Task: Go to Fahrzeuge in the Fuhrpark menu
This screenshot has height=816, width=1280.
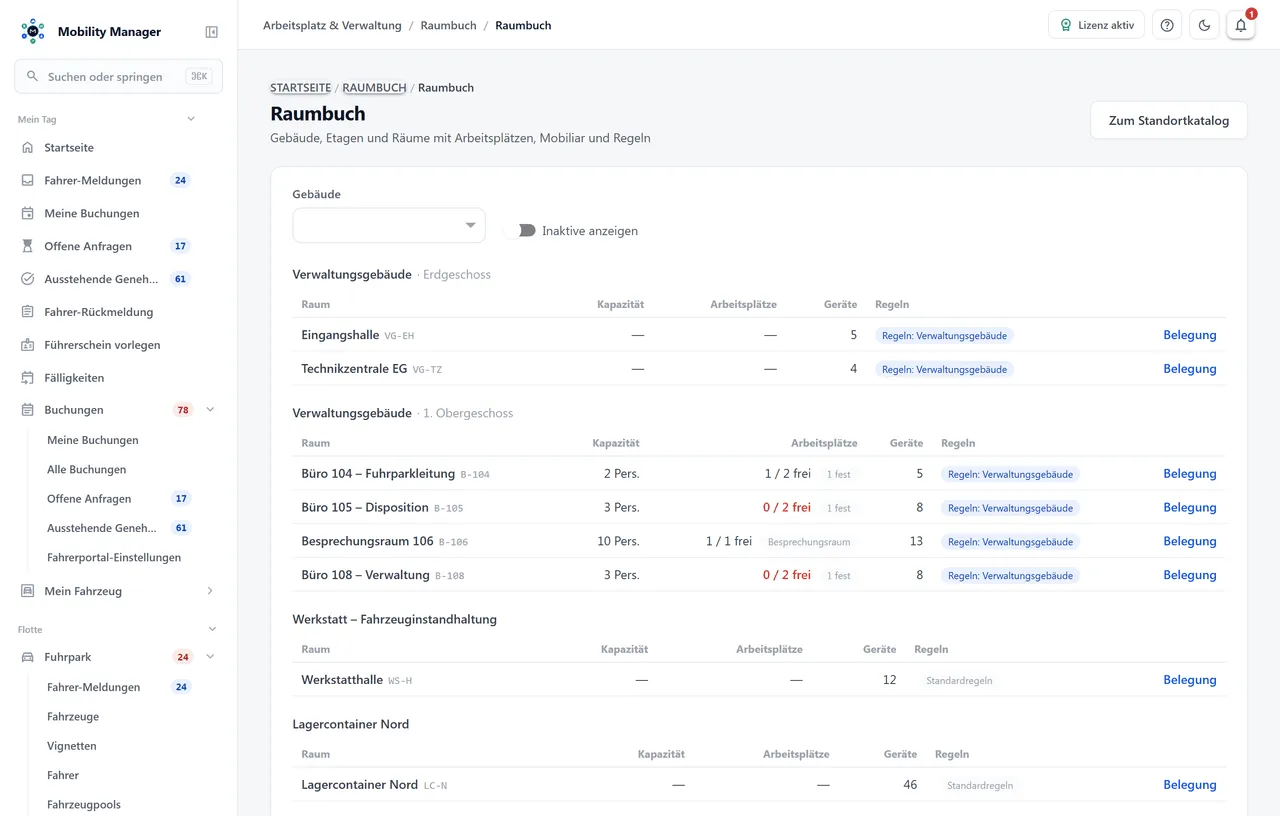Action: (x=73, y=717)
